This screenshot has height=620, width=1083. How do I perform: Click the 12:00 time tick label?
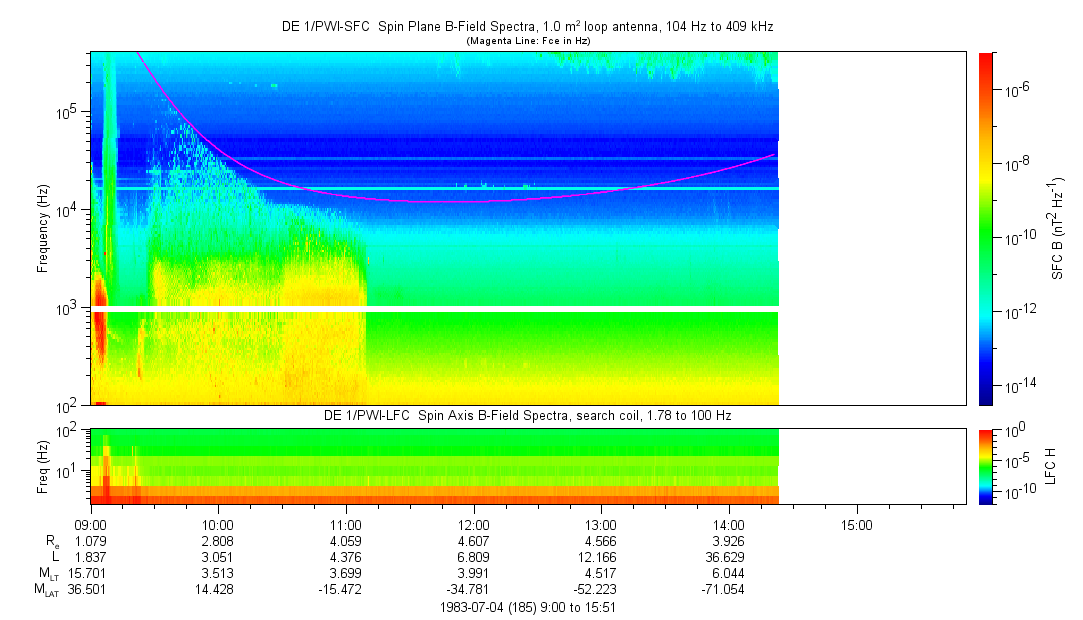pyautogui.click(x=473, y=524)
